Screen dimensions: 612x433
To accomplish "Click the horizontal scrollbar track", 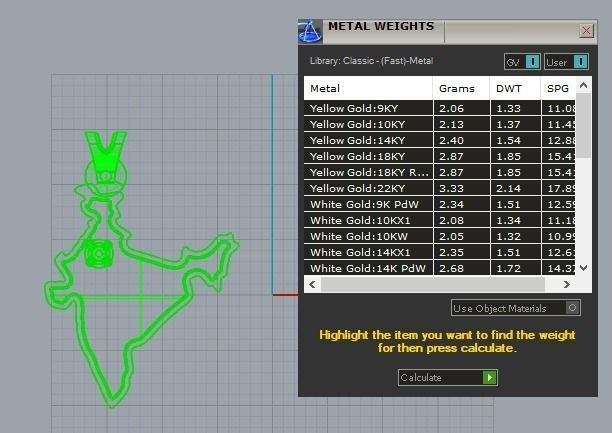I will [432, 285].
